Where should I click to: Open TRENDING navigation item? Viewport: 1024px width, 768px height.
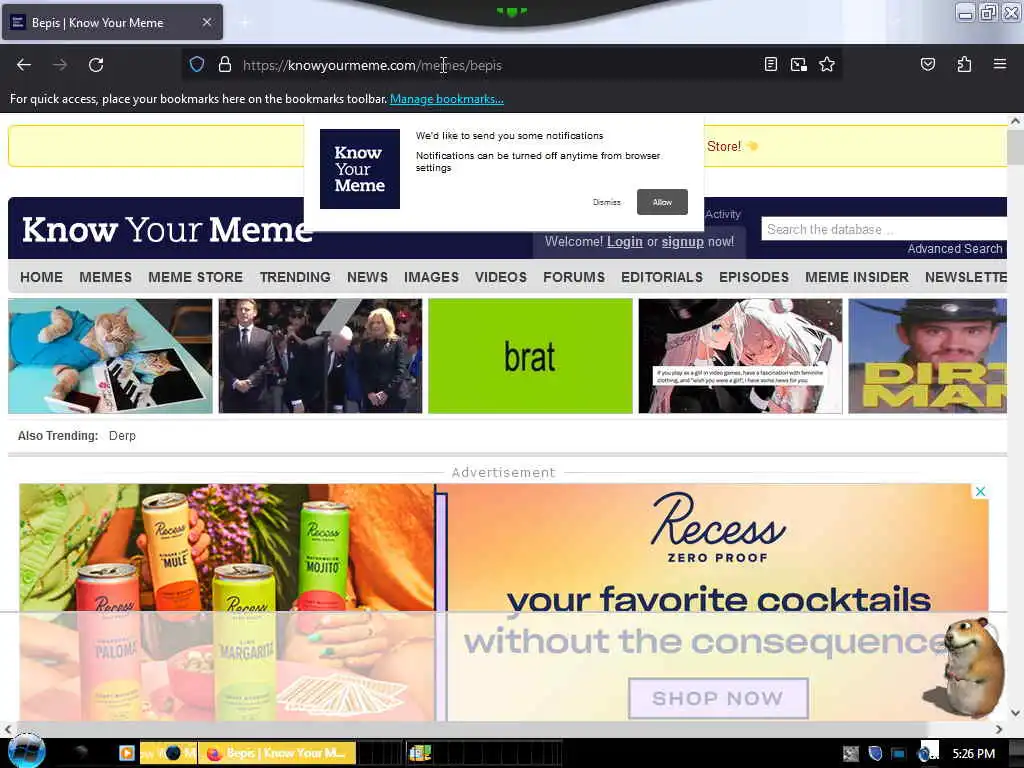pyautogui.click(x=295, y=277)
